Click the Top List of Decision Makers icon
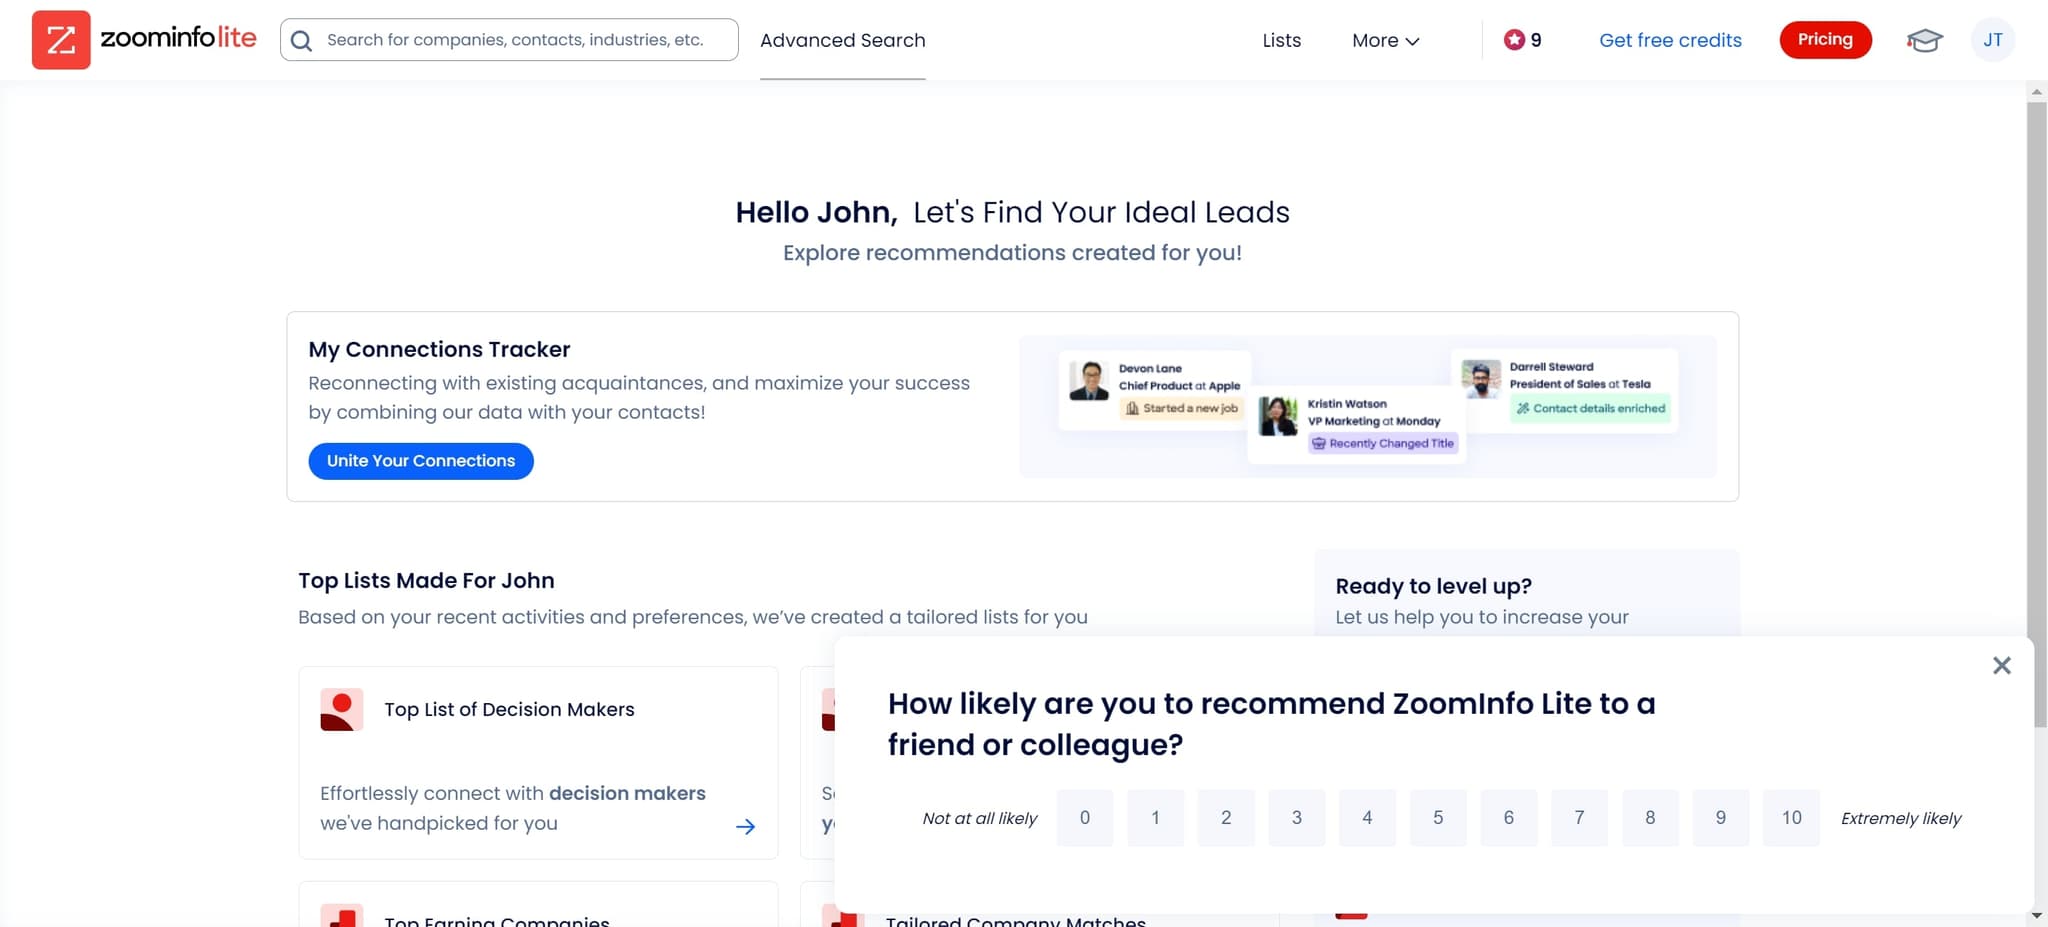Image resolution: width=2048 pixels, height=927 pixels. click(341, 709)
